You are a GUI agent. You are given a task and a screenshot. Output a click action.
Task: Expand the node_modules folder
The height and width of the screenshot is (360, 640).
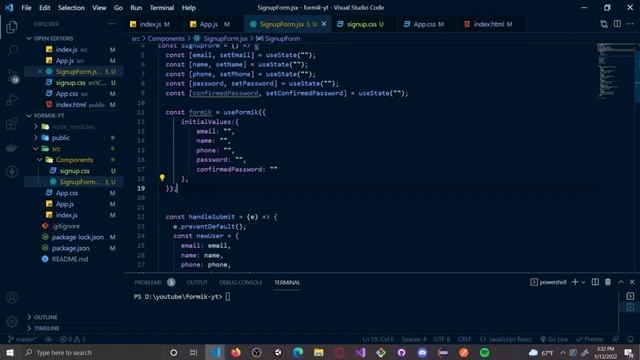[36, 127]
